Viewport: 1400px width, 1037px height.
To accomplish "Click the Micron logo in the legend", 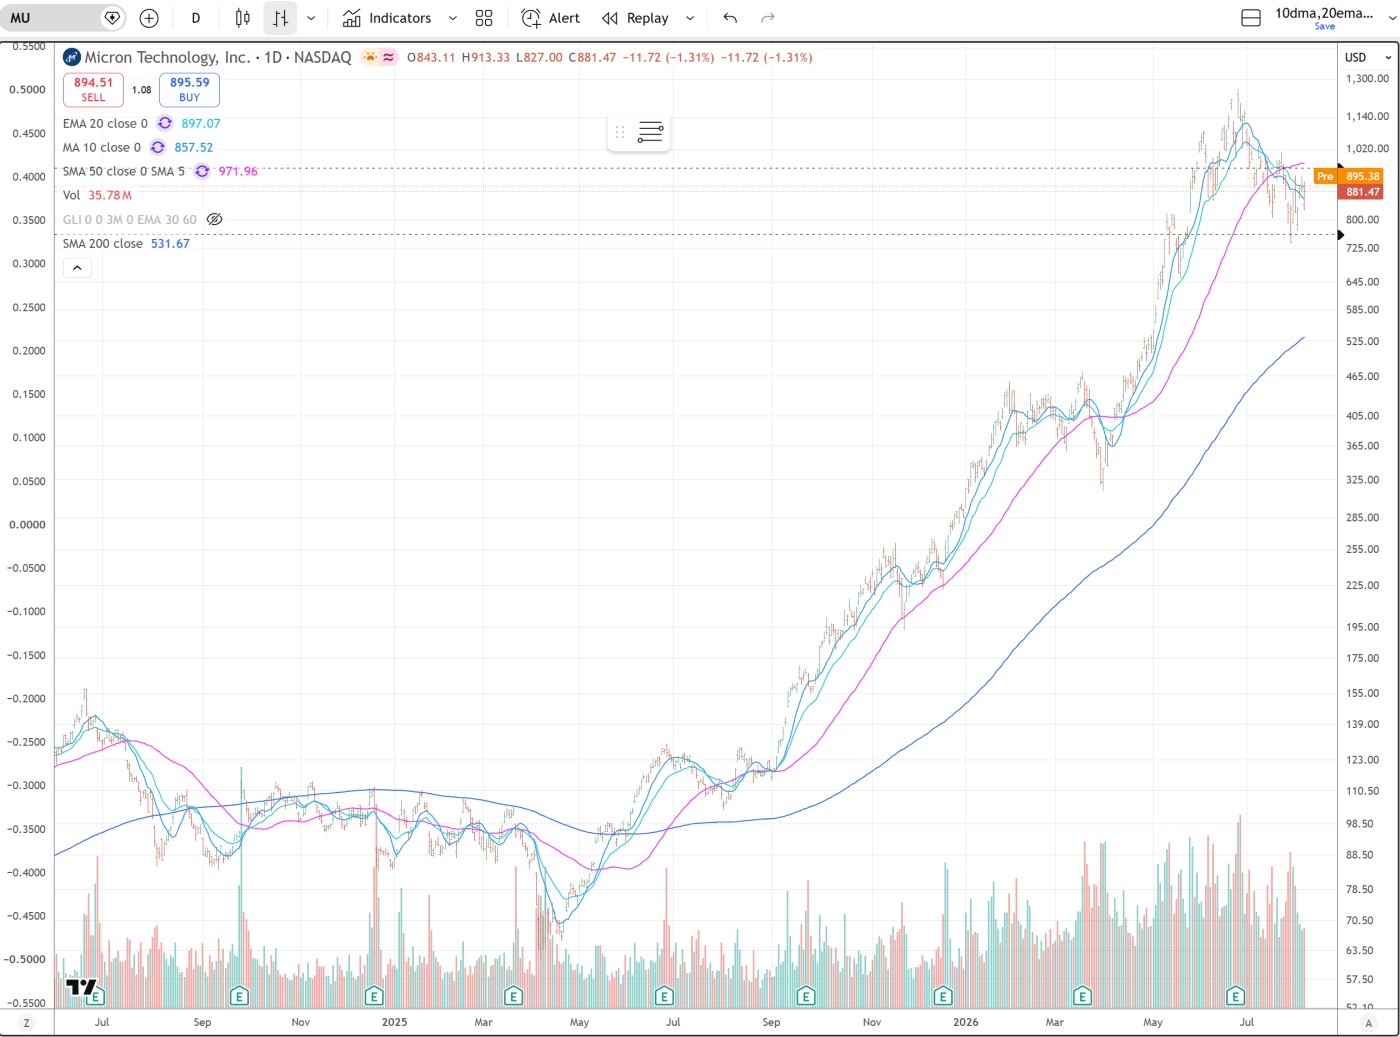I will click(72, 57).
